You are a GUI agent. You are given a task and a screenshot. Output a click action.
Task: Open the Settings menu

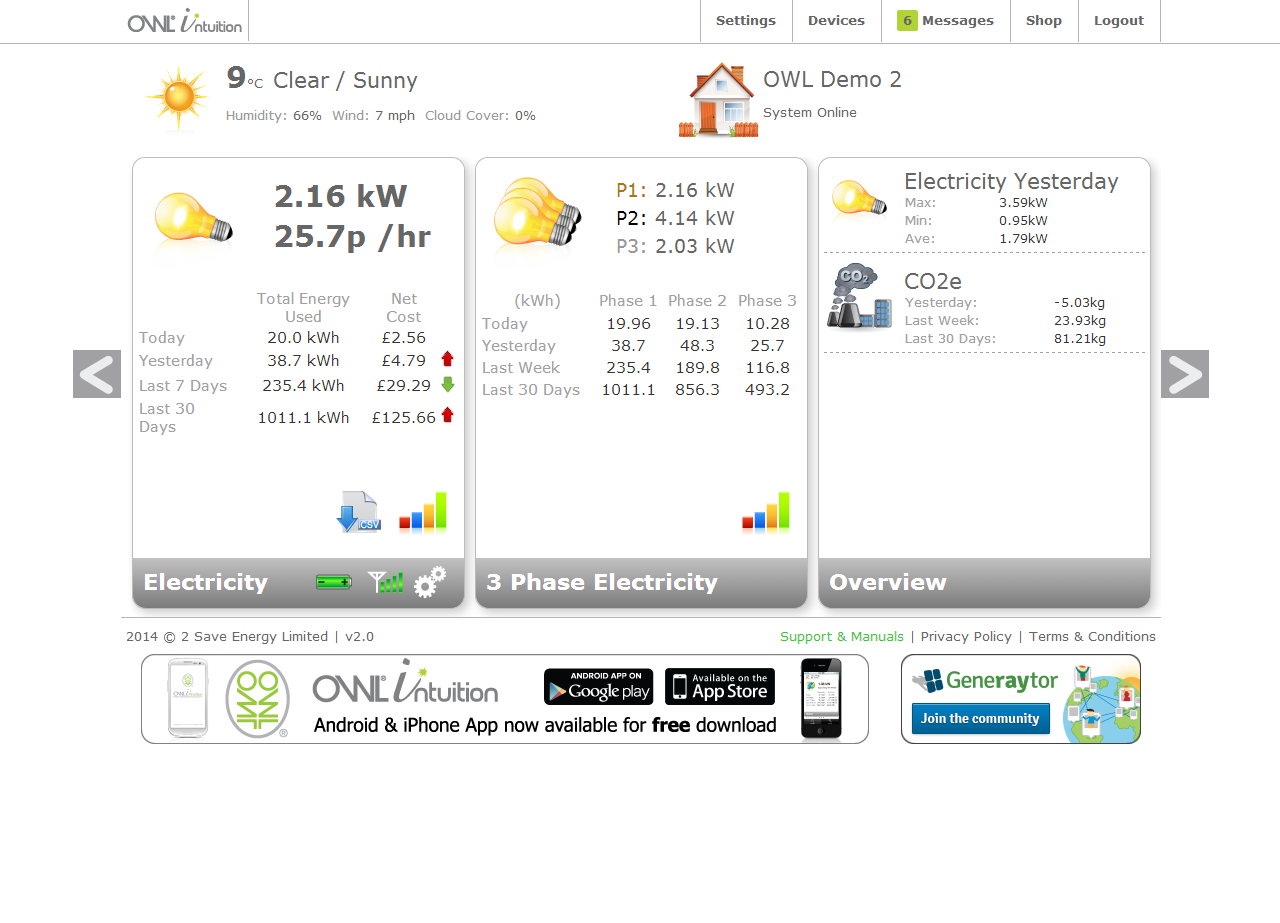pos(745,20)
